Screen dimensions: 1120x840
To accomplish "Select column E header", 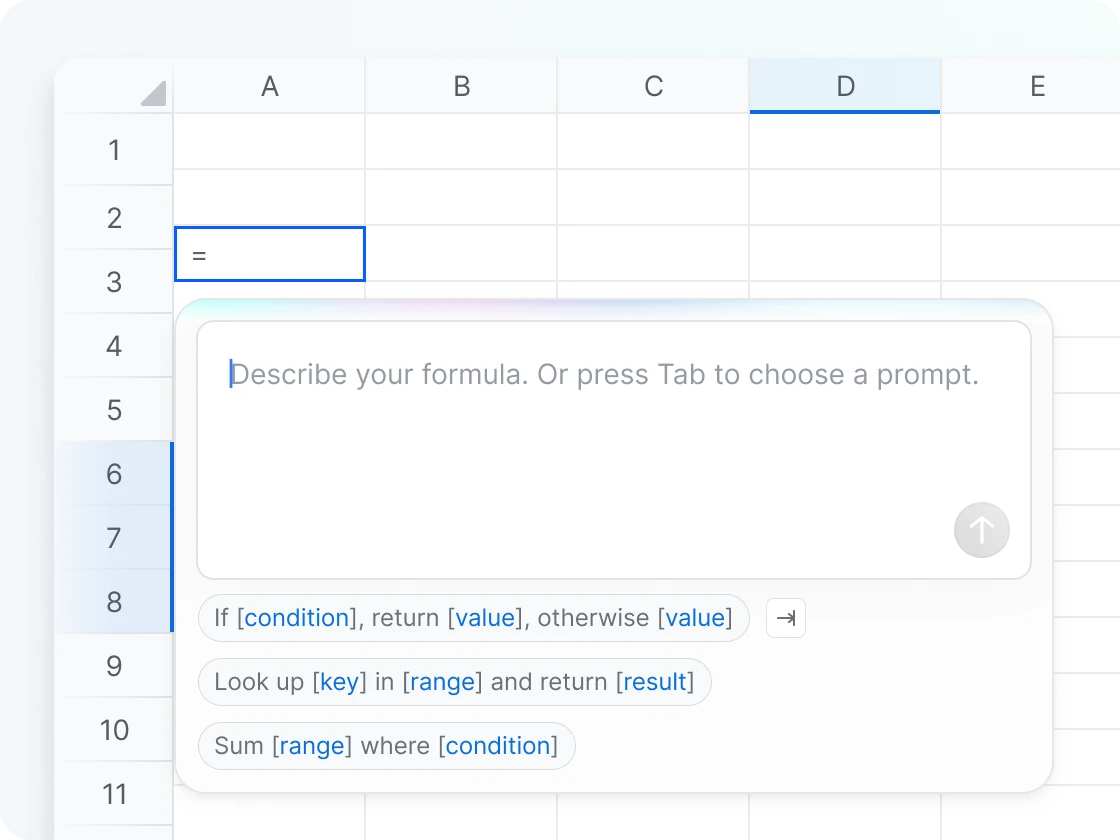I will 1037,86.
